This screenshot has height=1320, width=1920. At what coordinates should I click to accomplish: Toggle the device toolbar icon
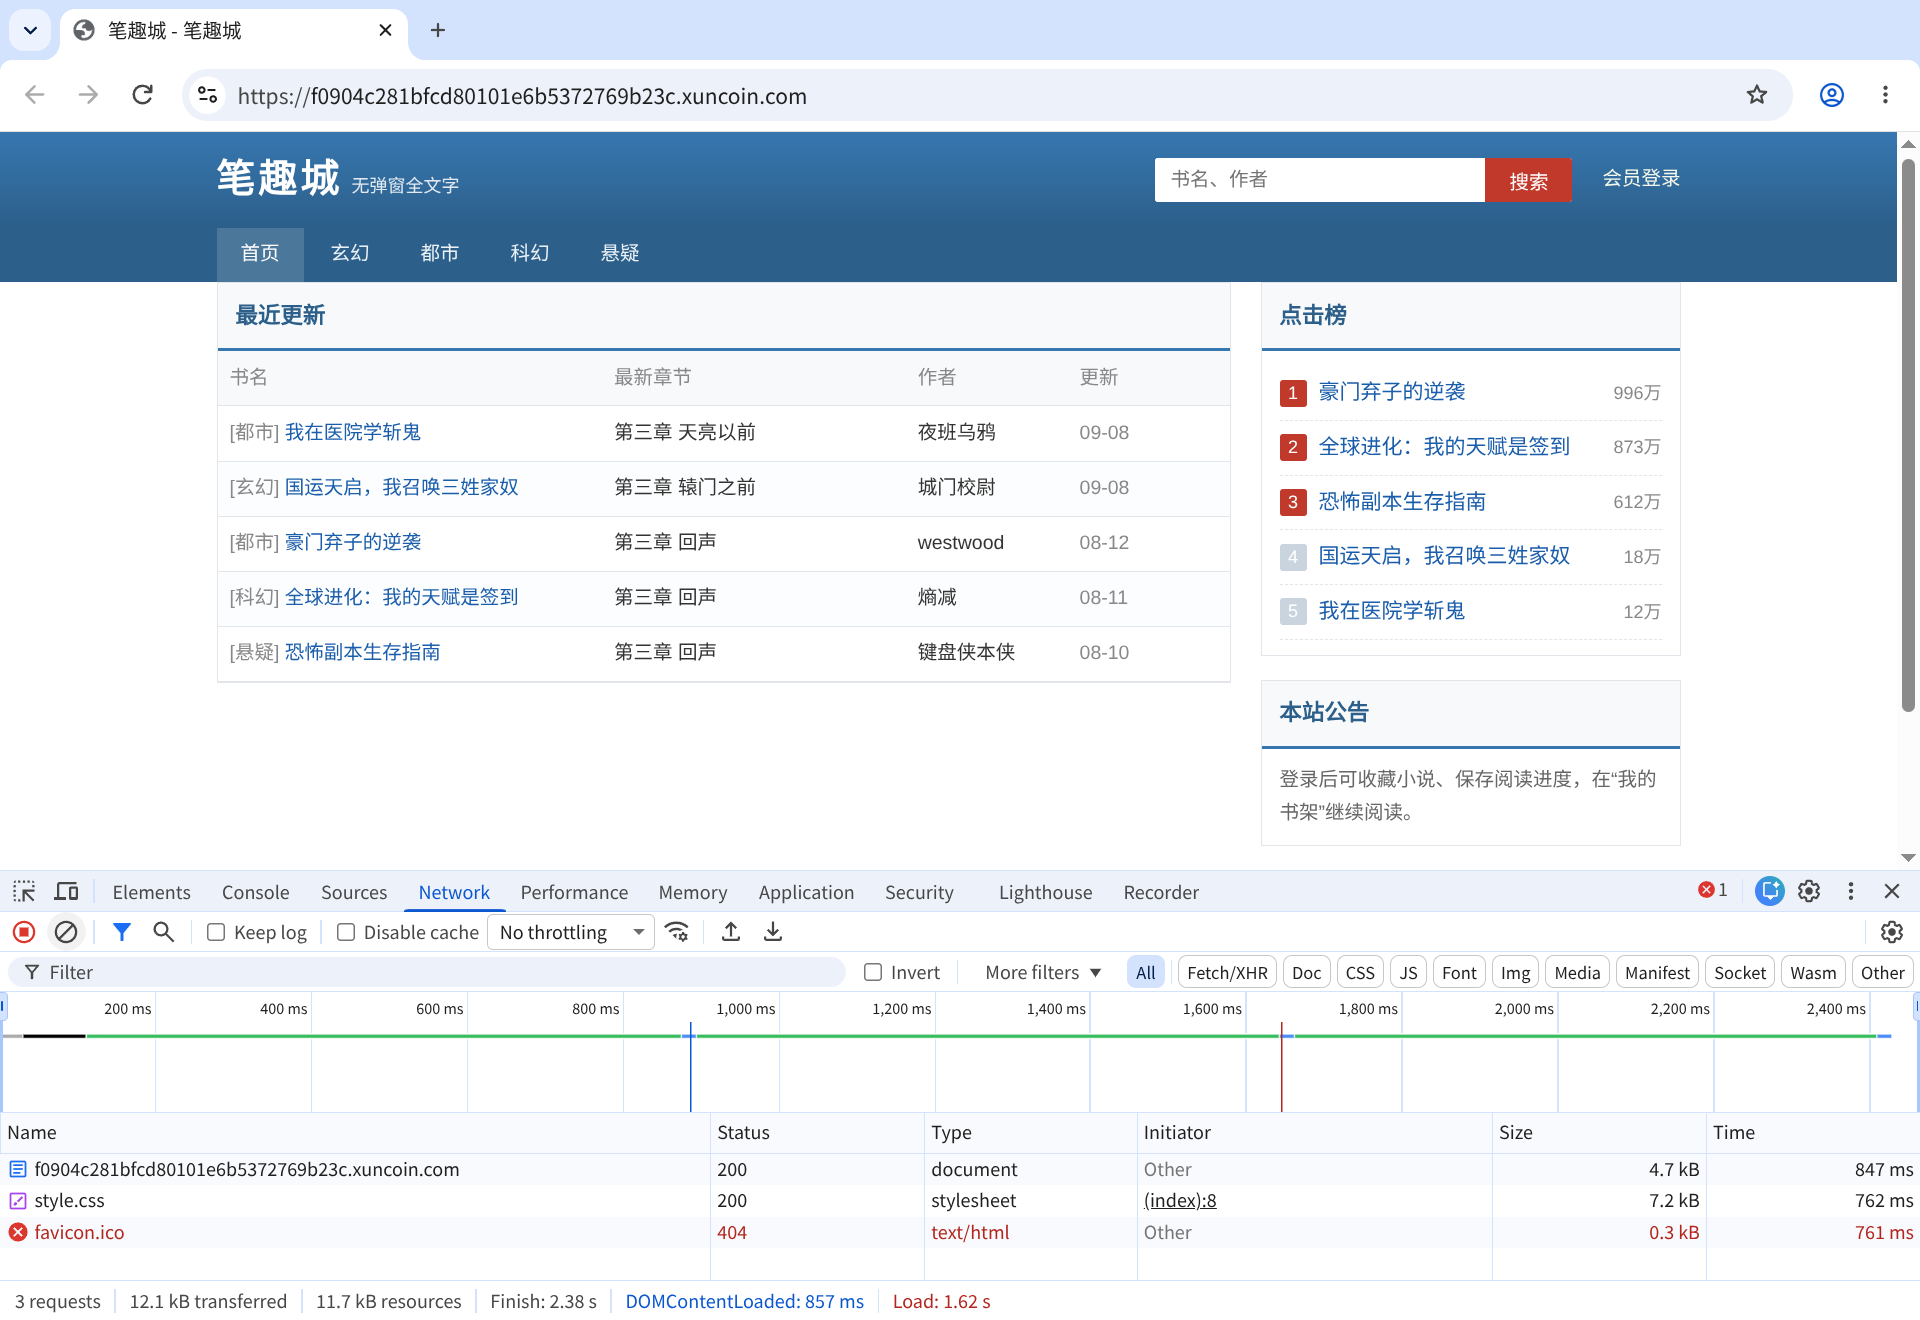tap(67, 891)
